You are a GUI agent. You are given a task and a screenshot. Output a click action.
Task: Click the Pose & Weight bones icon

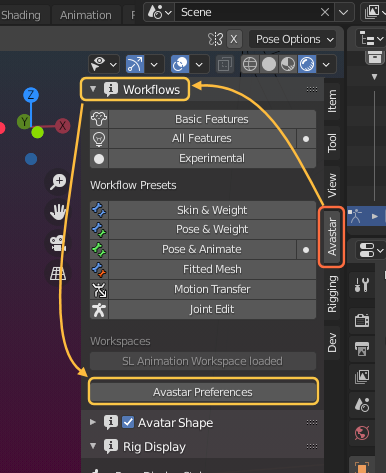[x=99, y=230]
